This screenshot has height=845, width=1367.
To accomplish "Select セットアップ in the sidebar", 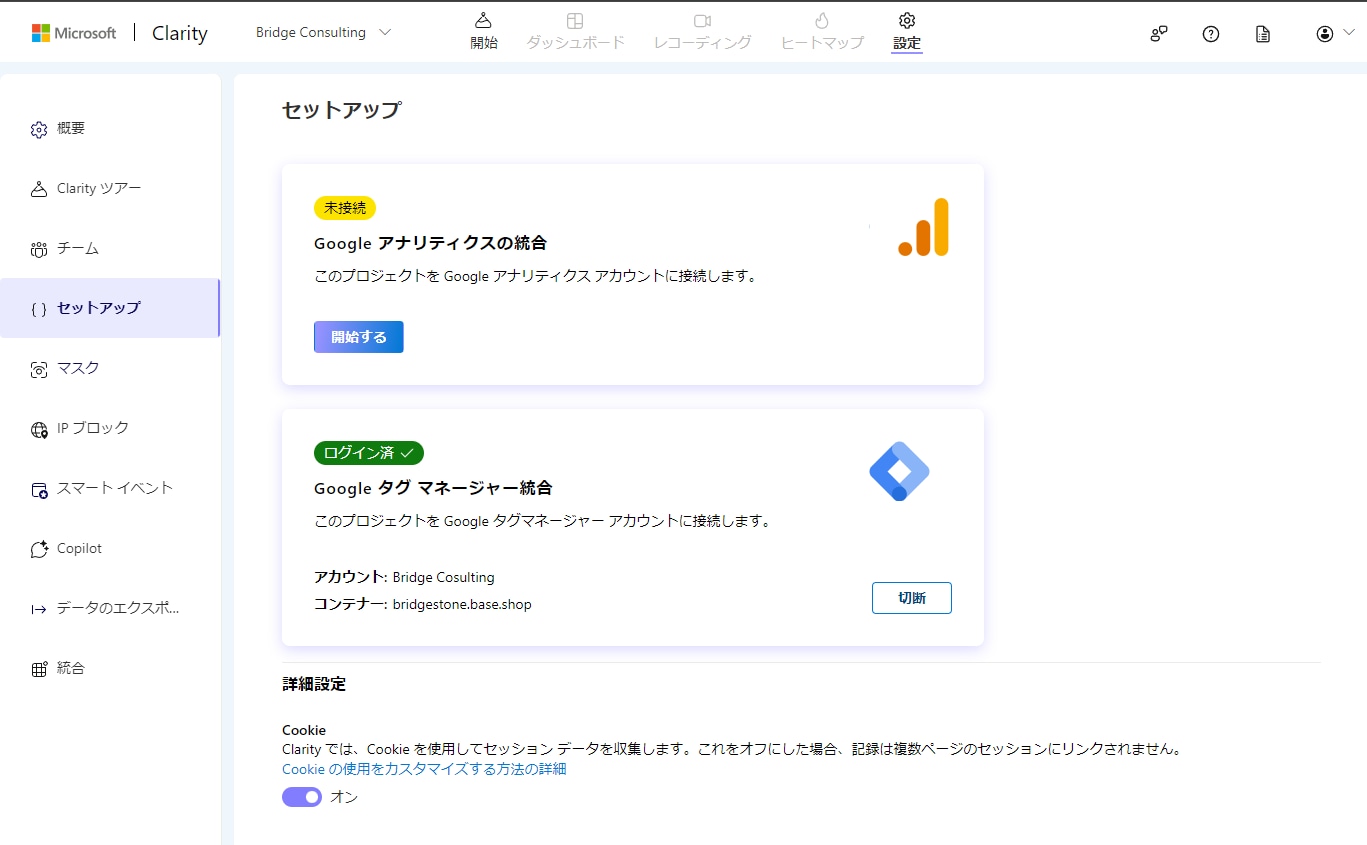I will coord(110,308).
